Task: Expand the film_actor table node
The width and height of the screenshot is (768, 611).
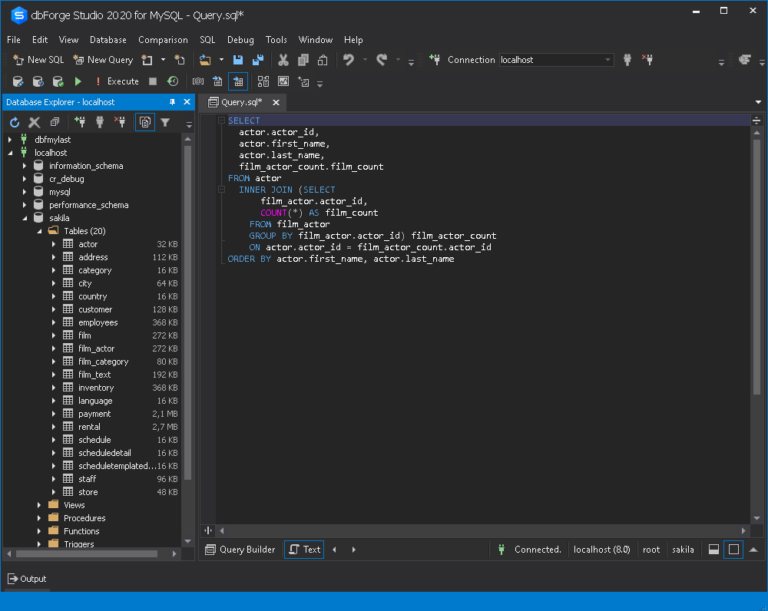Action: point(54,349)
